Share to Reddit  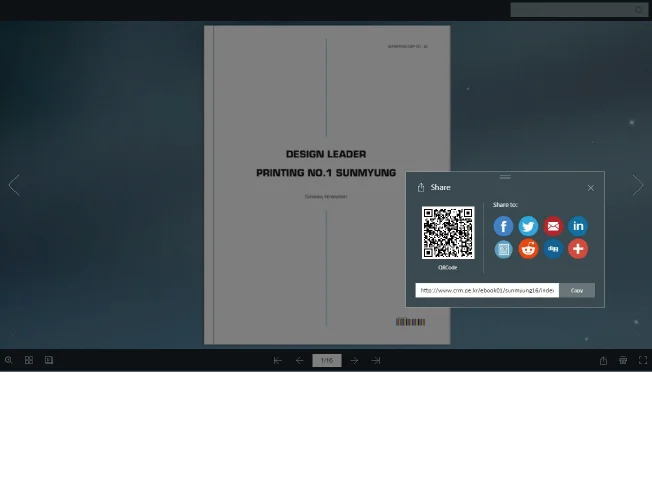[528, 249]
